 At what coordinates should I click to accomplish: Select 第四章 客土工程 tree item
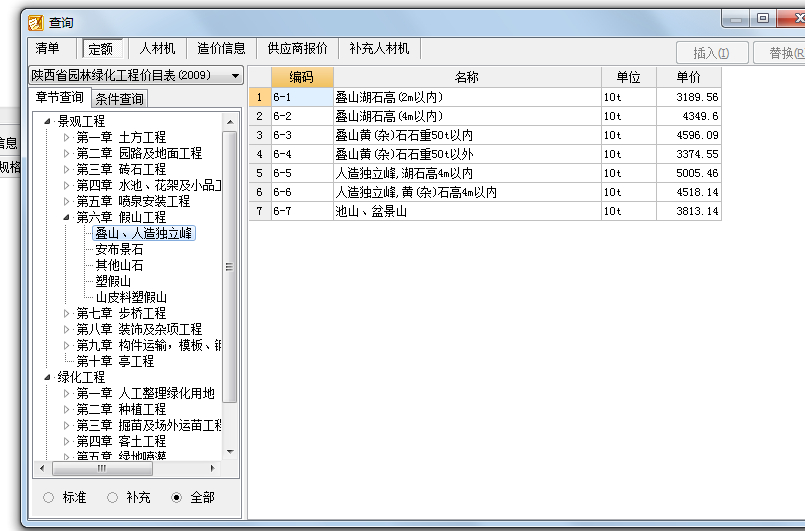[x=121, y=441]
